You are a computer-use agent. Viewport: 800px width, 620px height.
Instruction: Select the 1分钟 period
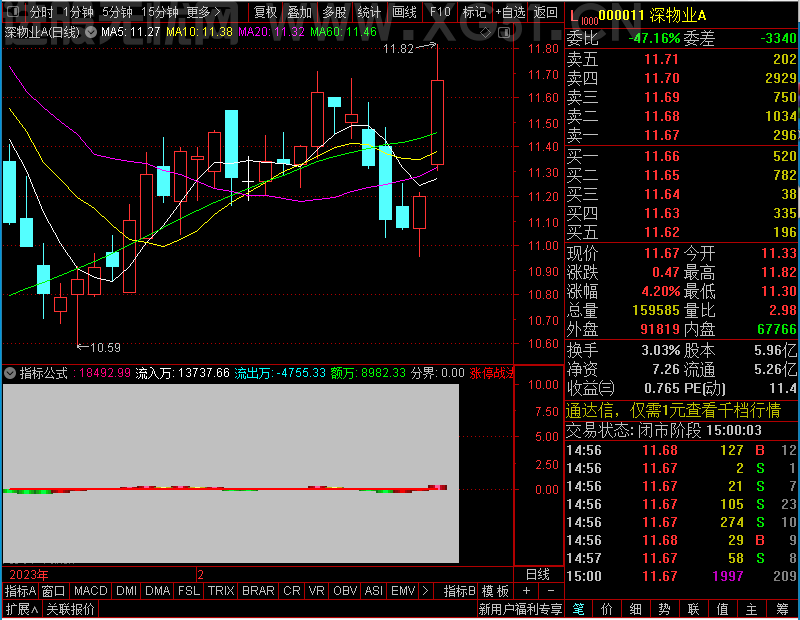tap(78, 12)
